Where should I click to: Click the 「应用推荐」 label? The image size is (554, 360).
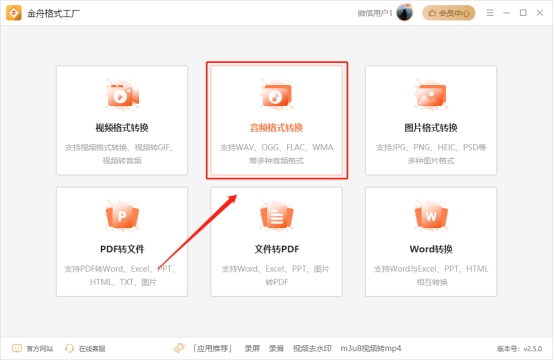pyautogui.click(x=213, y=349)
